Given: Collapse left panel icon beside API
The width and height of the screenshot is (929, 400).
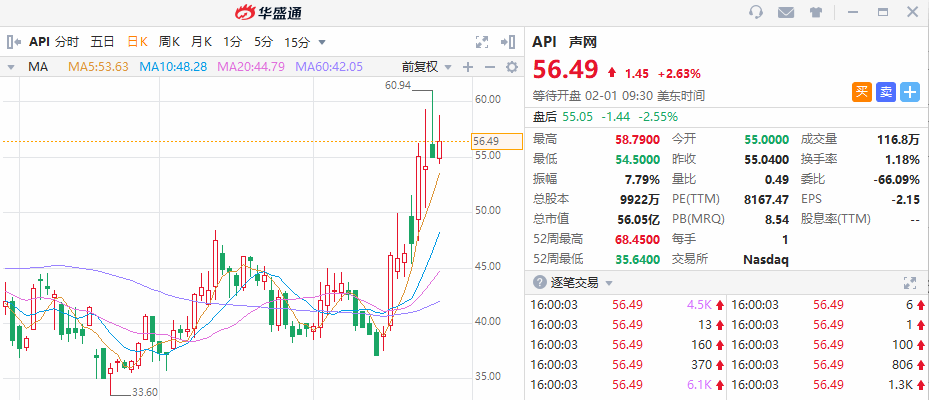Looking at the screenshot, I should click(x=14, y=42).
